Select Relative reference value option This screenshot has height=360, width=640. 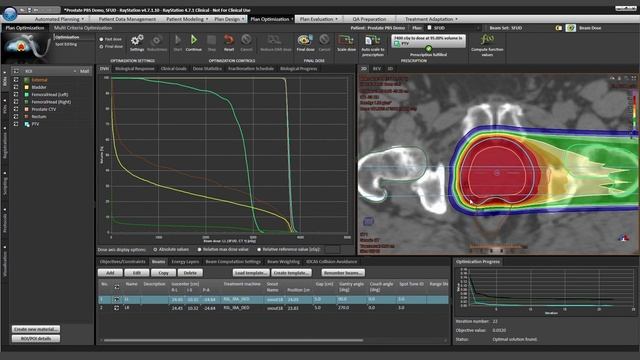[x=259, y=249]
